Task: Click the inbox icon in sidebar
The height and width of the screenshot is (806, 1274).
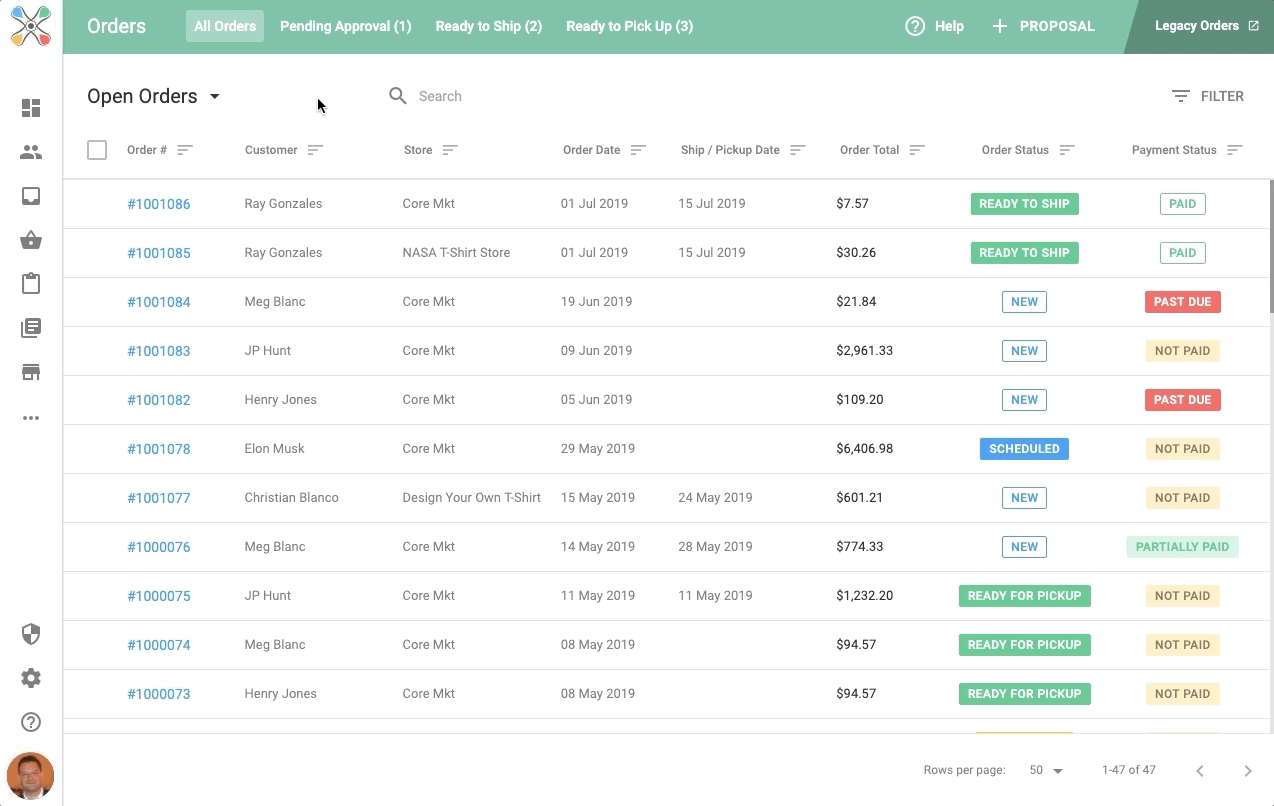Action: click(x=31, y=196)
